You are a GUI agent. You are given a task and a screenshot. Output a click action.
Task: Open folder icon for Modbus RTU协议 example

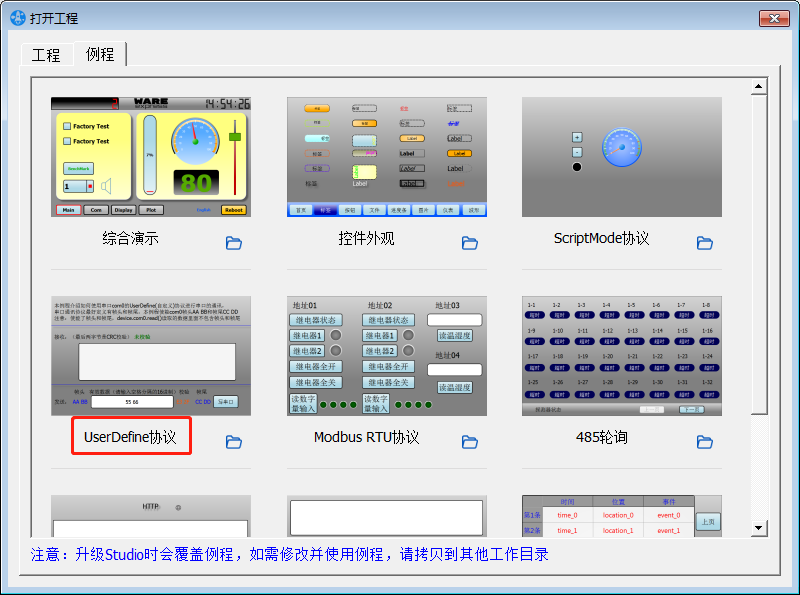click(x=469, y=442)
